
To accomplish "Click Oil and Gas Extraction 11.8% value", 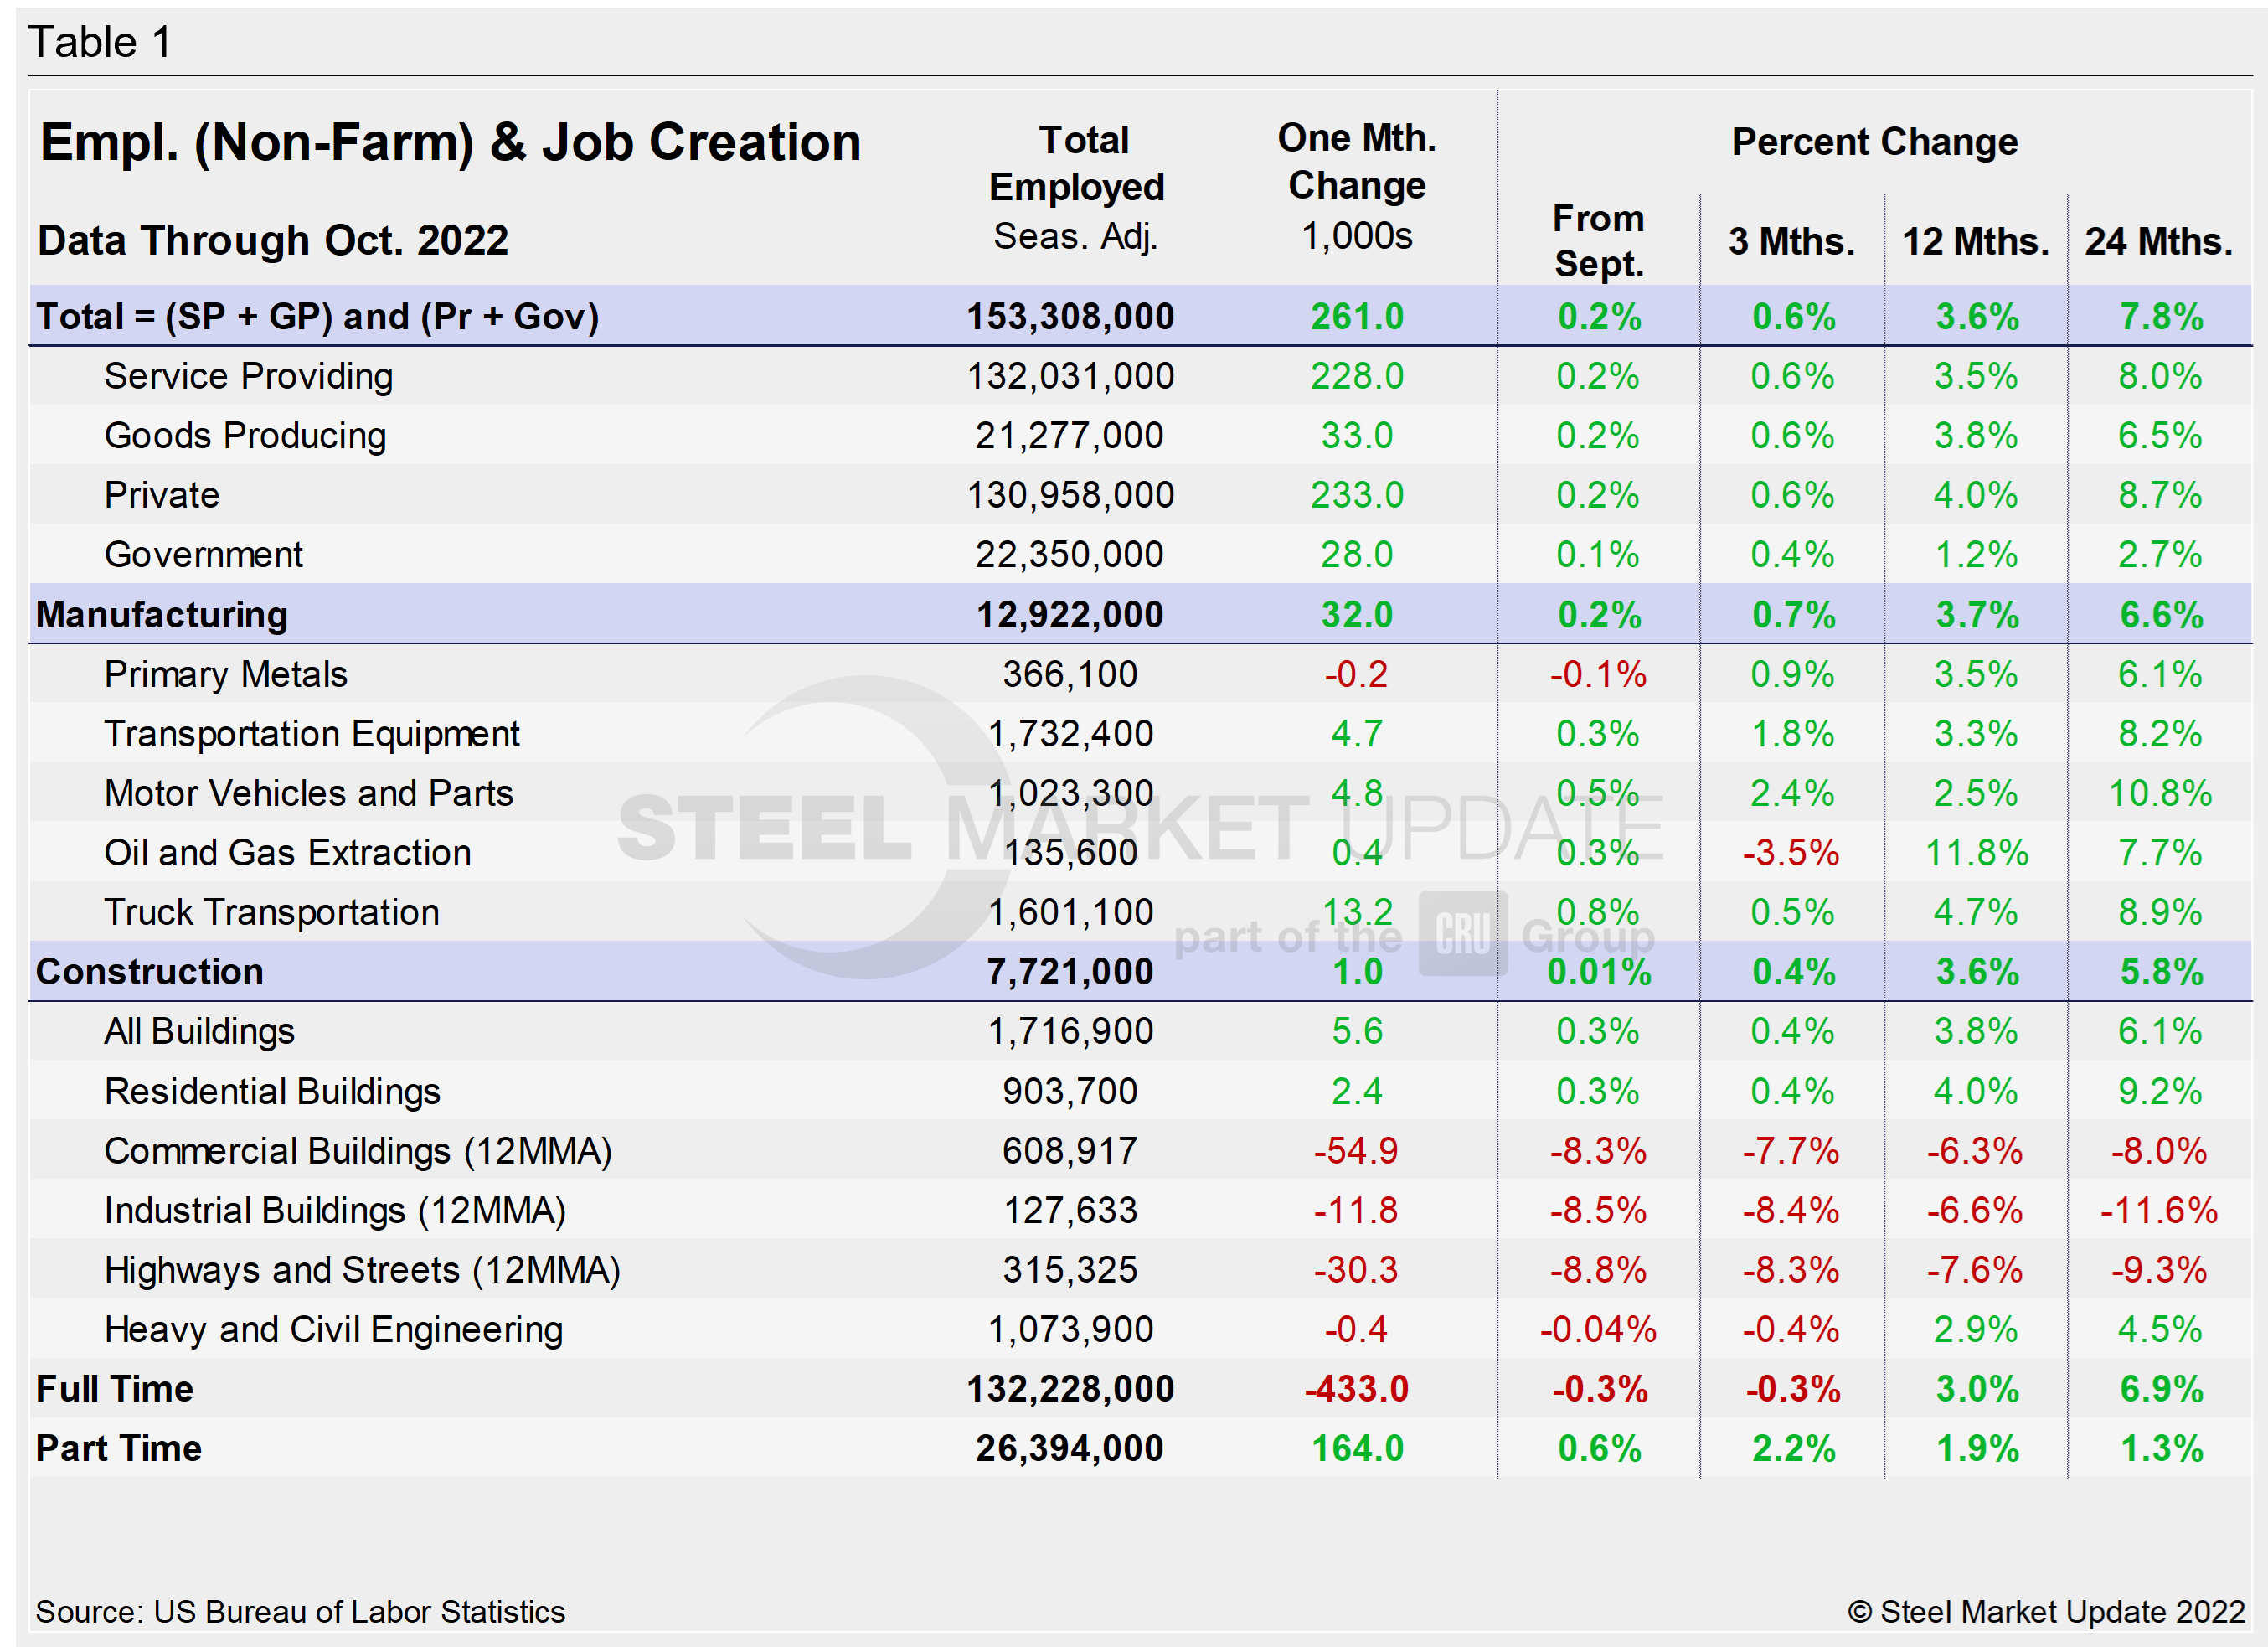I will (x=1976, y=853).
